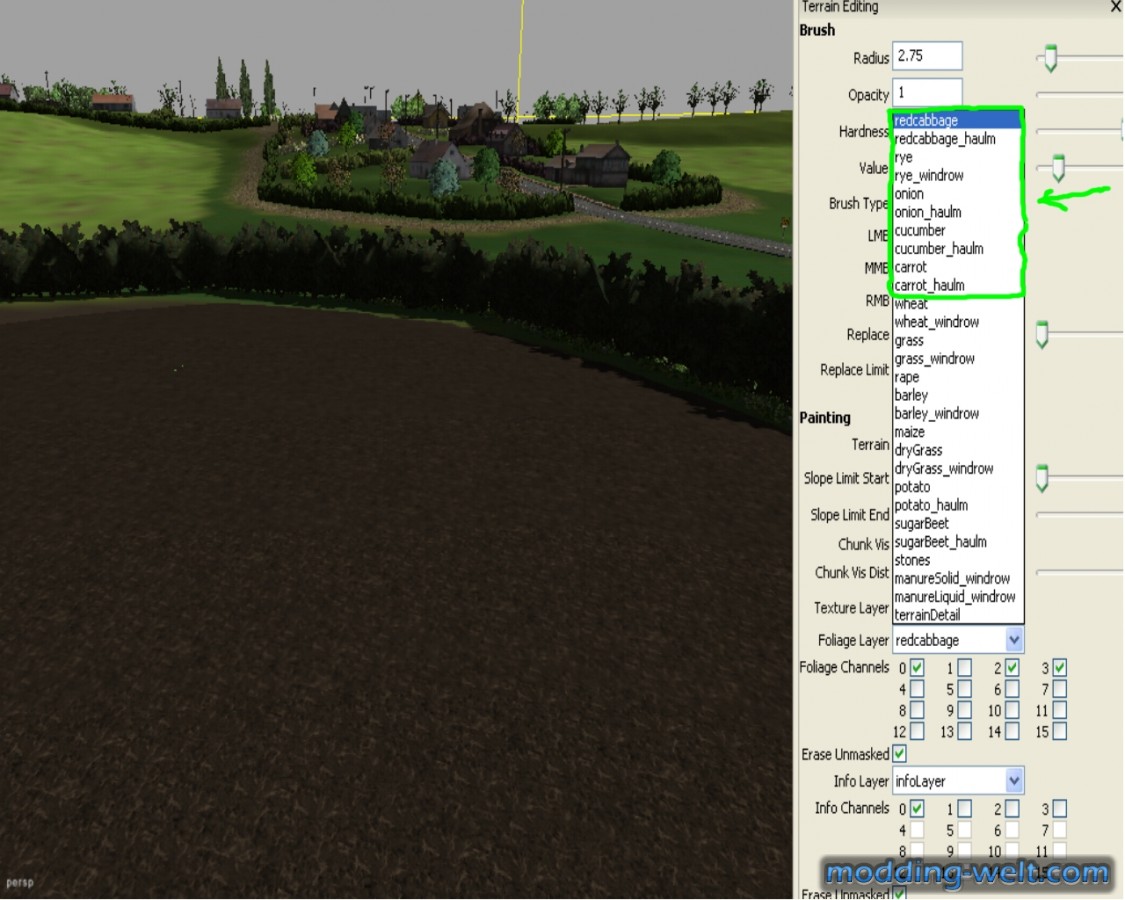Uncheck Foliage Channel 3 checkbox
Viewport: 1125px width, 900px height.
1060,667
